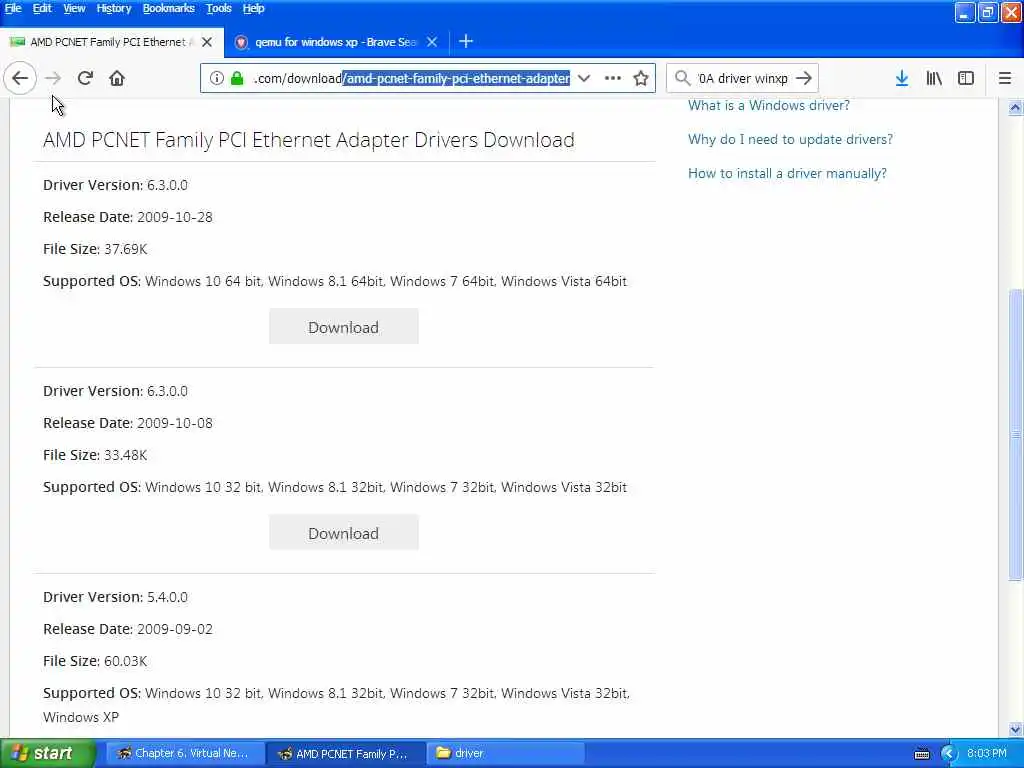The image size is (1024, 768).
Task: Open the Firefox hamburger menu
Action: tap(1005, 78)
